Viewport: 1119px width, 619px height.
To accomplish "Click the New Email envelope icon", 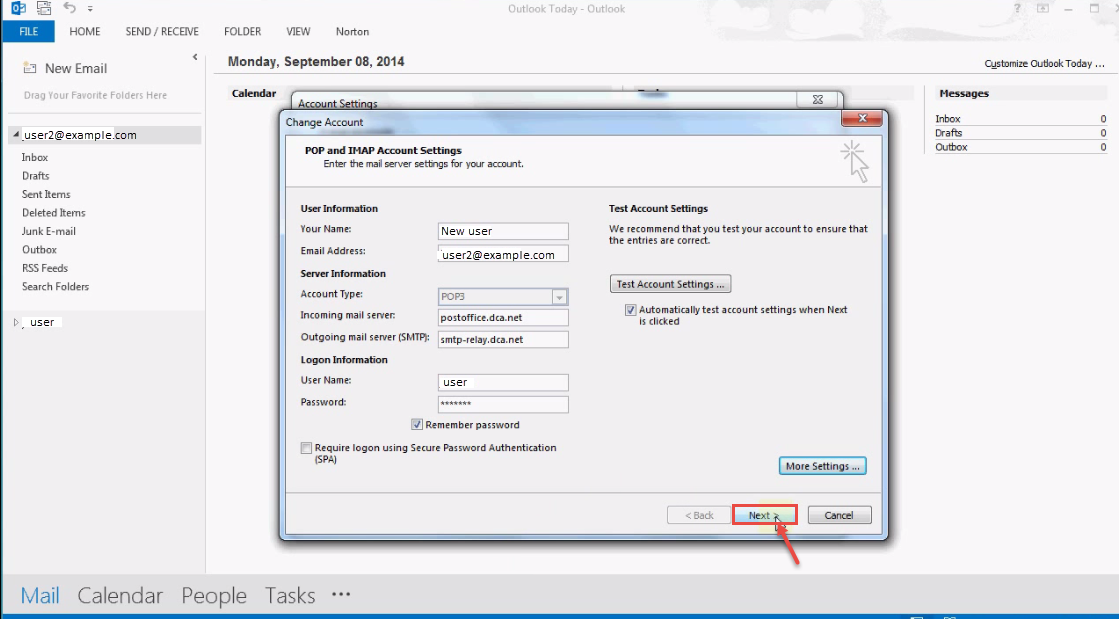I will coord(29,68).
